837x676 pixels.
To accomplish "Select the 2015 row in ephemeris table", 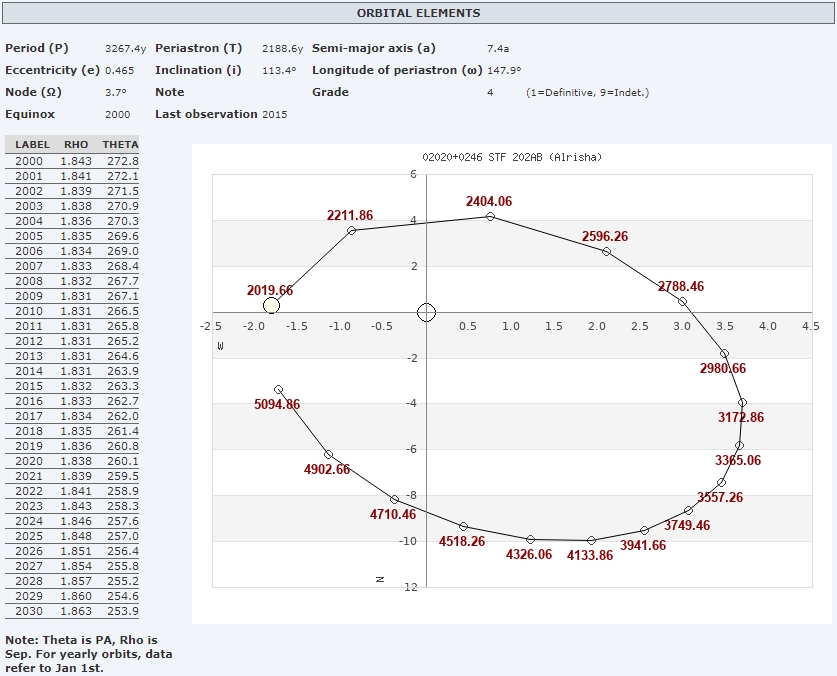I will coord(72,386).
